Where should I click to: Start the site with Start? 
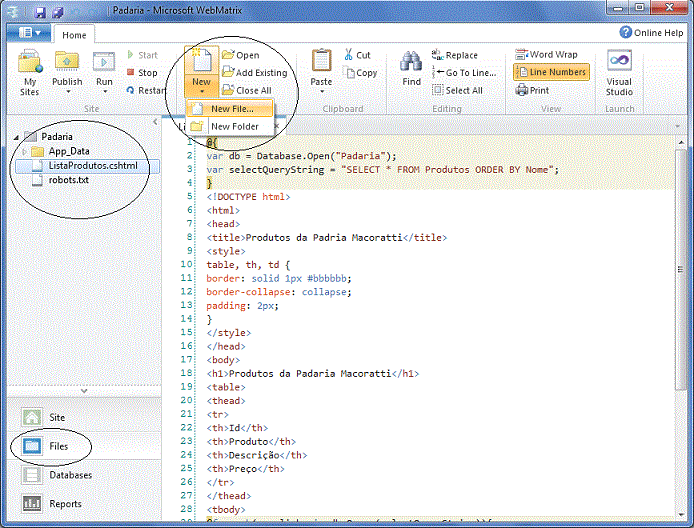tap(143, 55)
